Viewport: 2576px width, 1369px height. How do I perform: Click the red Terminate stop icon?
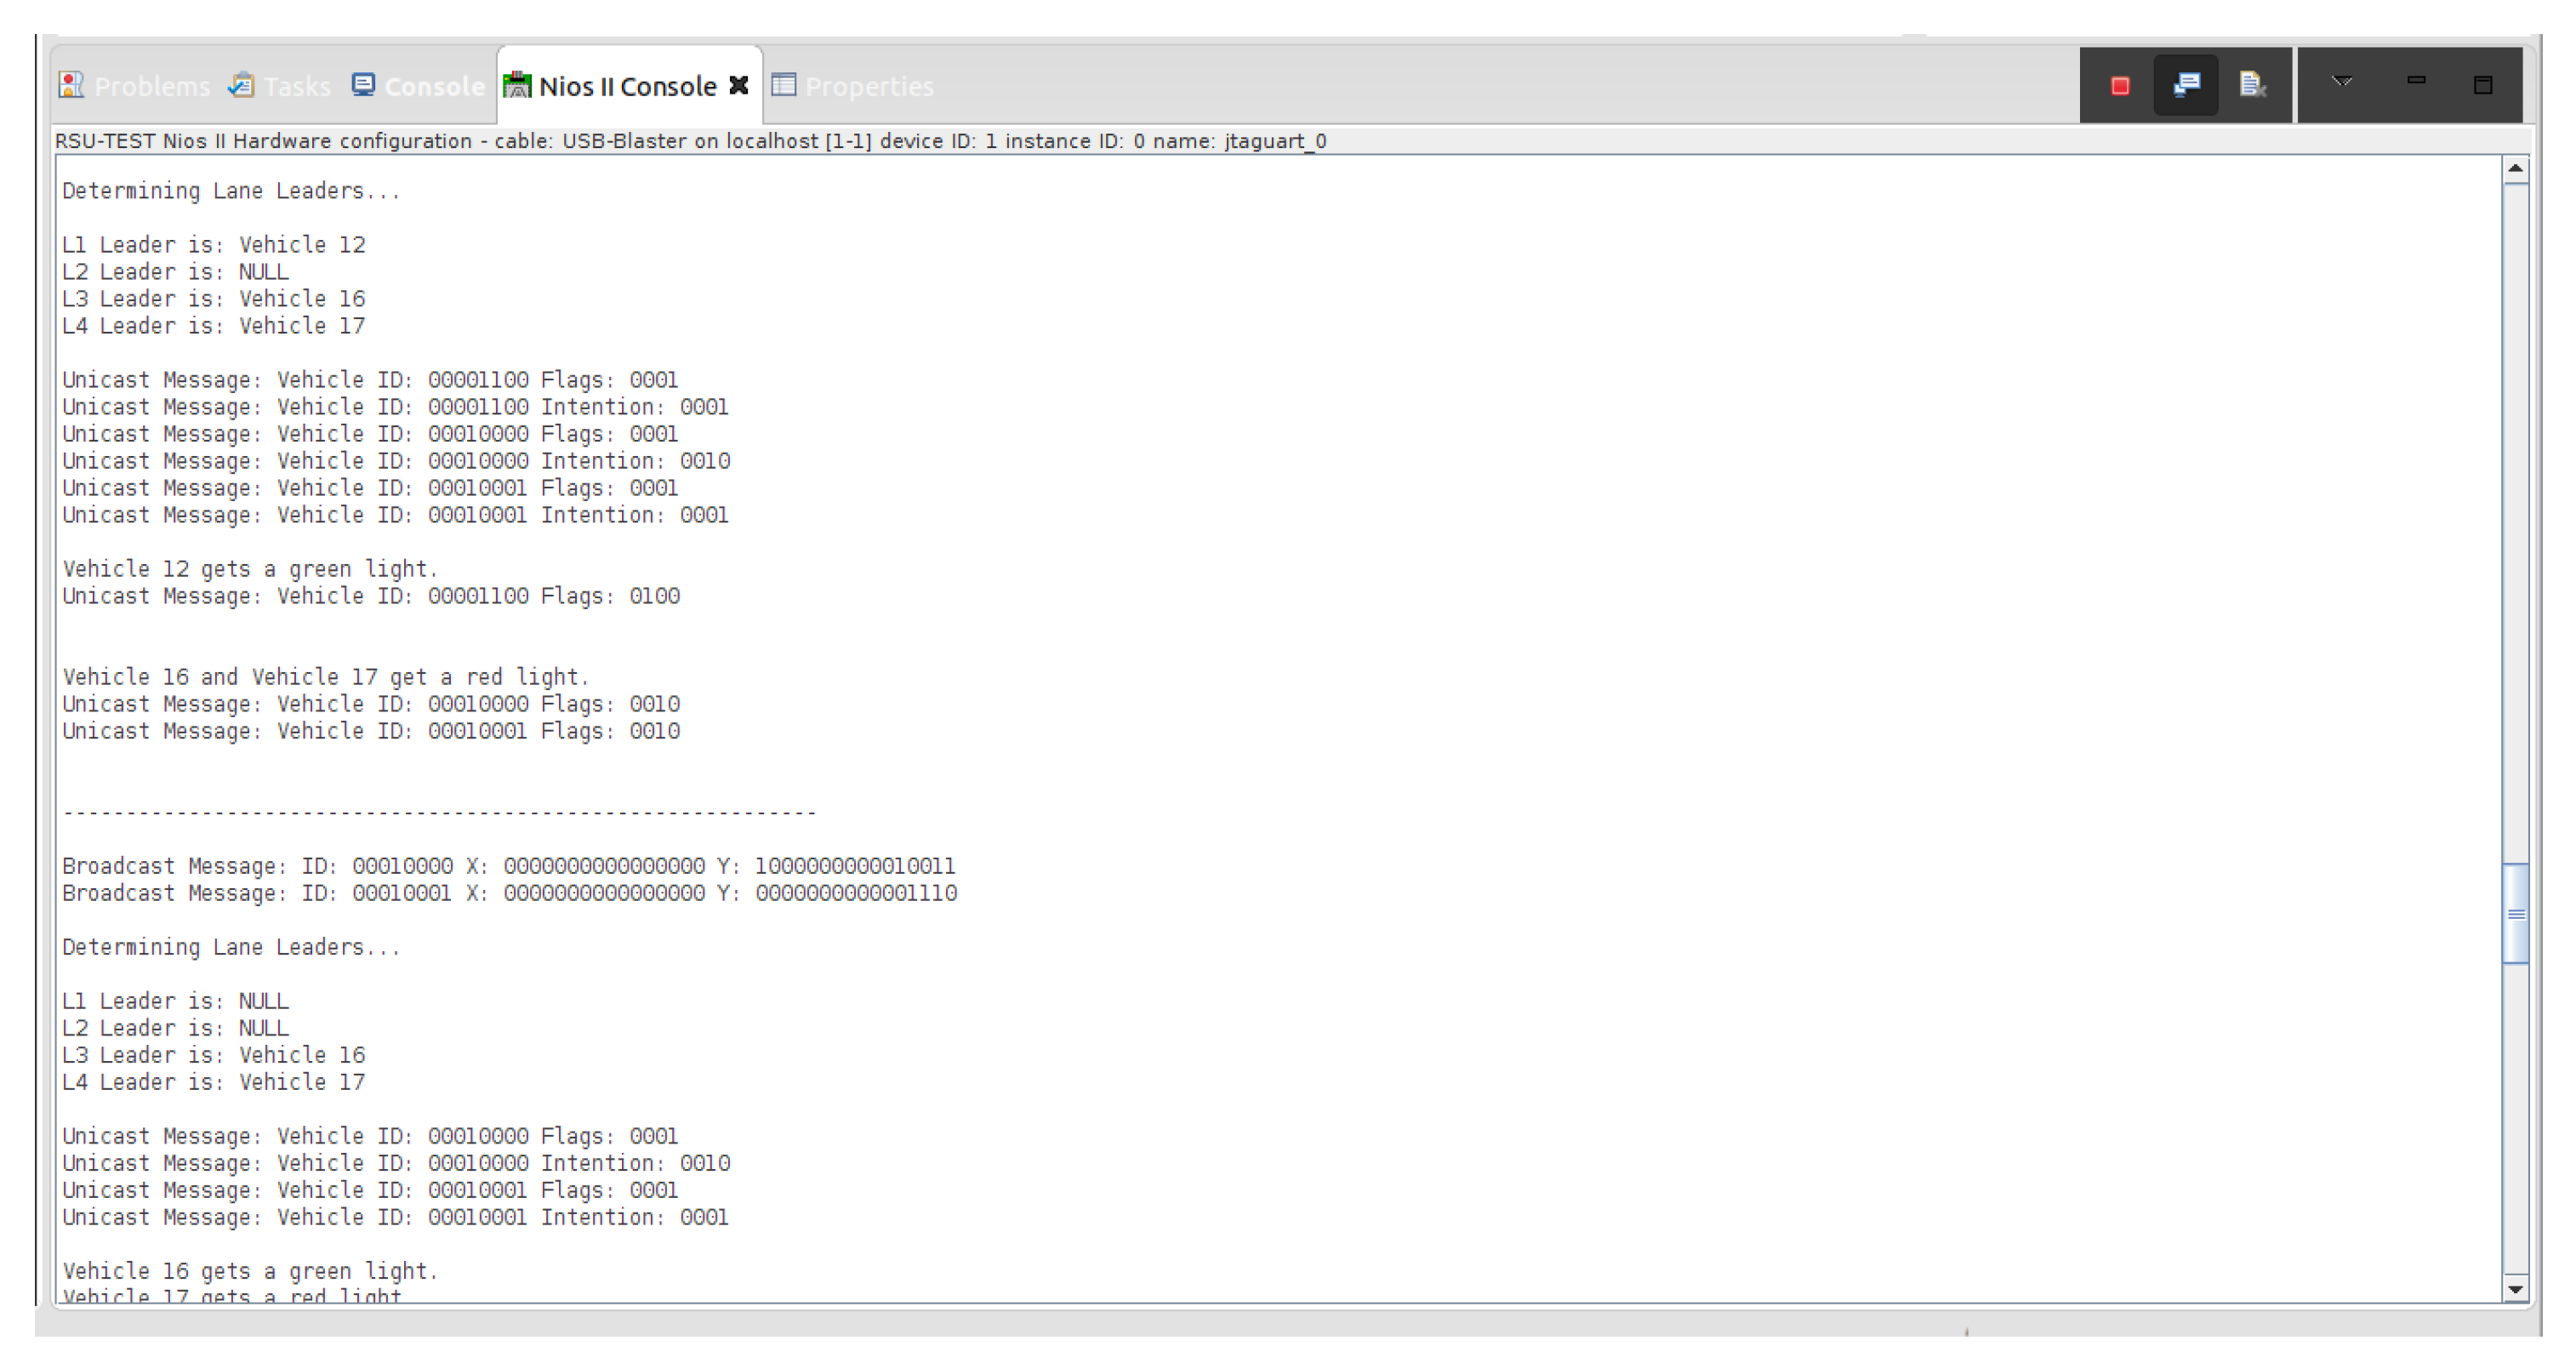[x=2119, y=86]
